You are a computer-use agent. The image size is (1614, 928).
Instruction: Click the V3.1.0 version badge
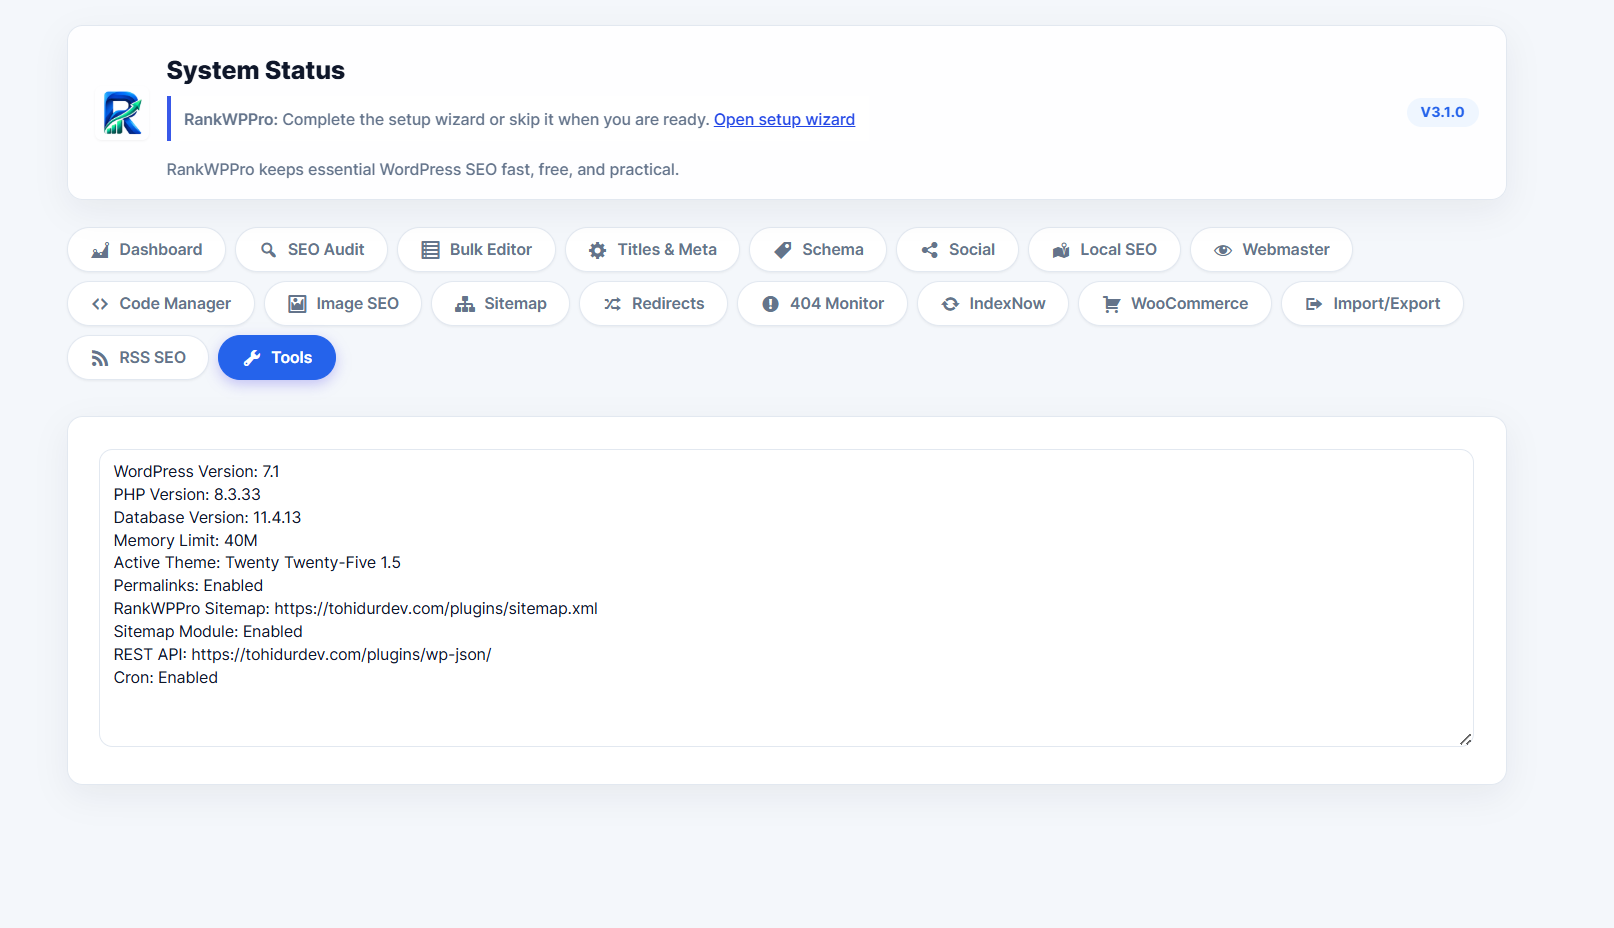click(x=1442, y=112)
